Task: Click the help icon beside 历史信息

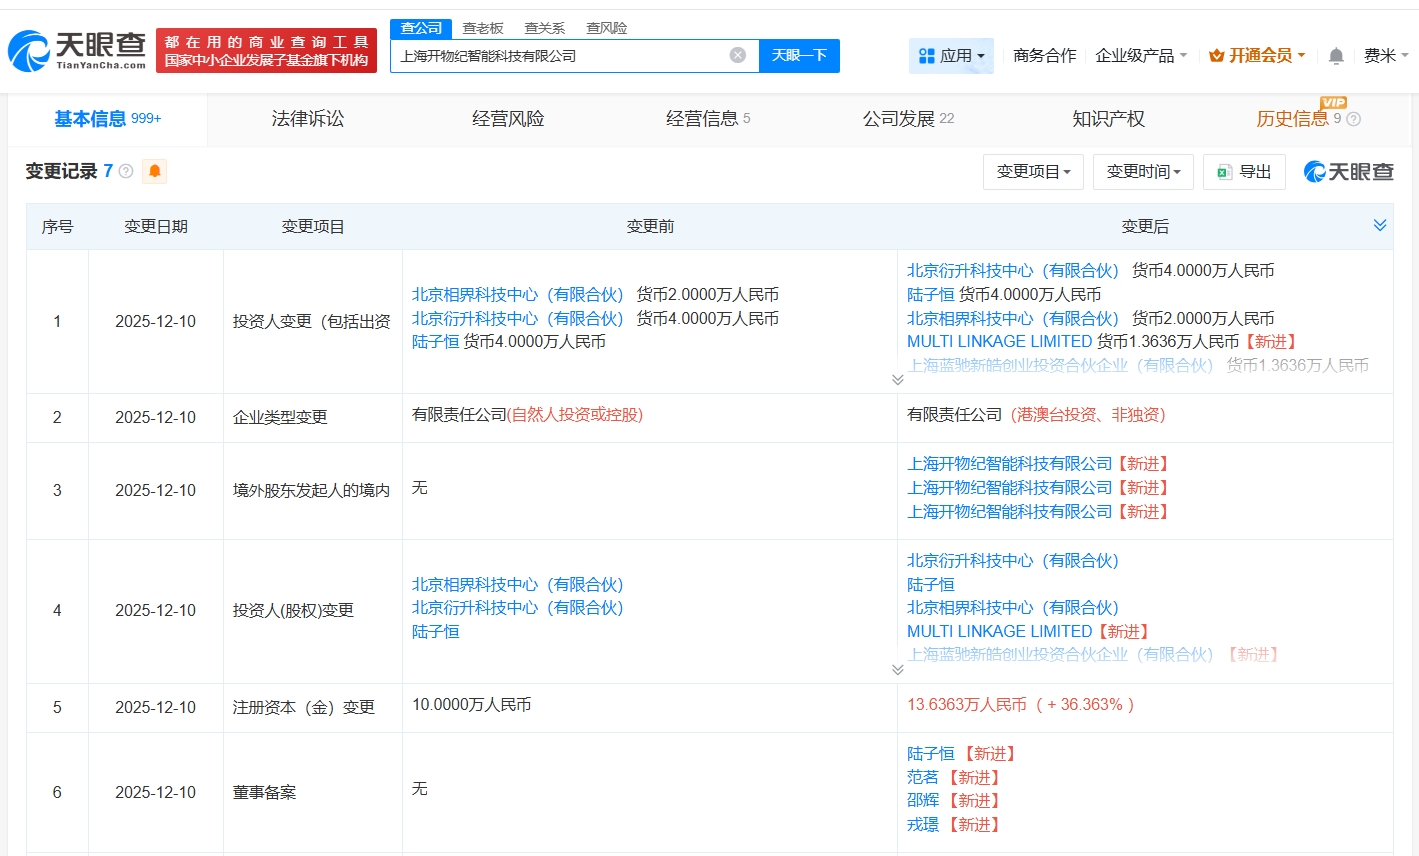Action: (1354, 119)
